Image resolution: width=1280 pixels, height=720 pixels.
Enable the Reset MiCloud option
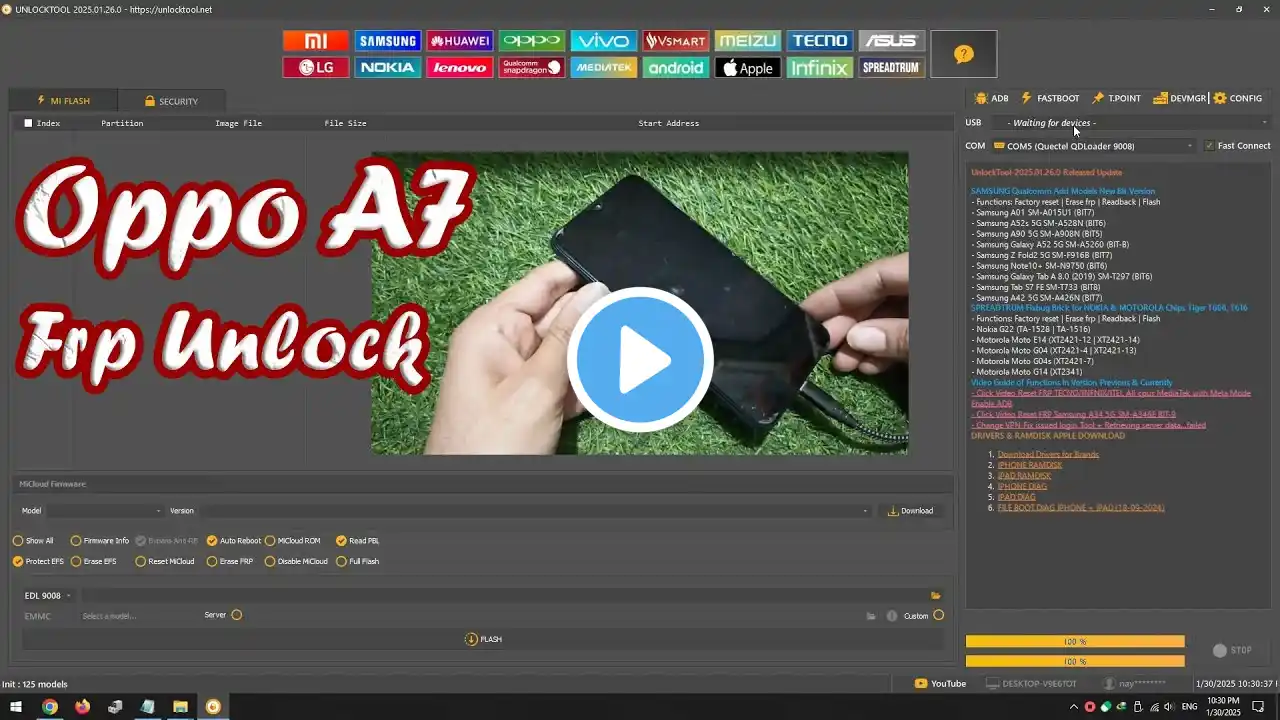pos(165,562)
